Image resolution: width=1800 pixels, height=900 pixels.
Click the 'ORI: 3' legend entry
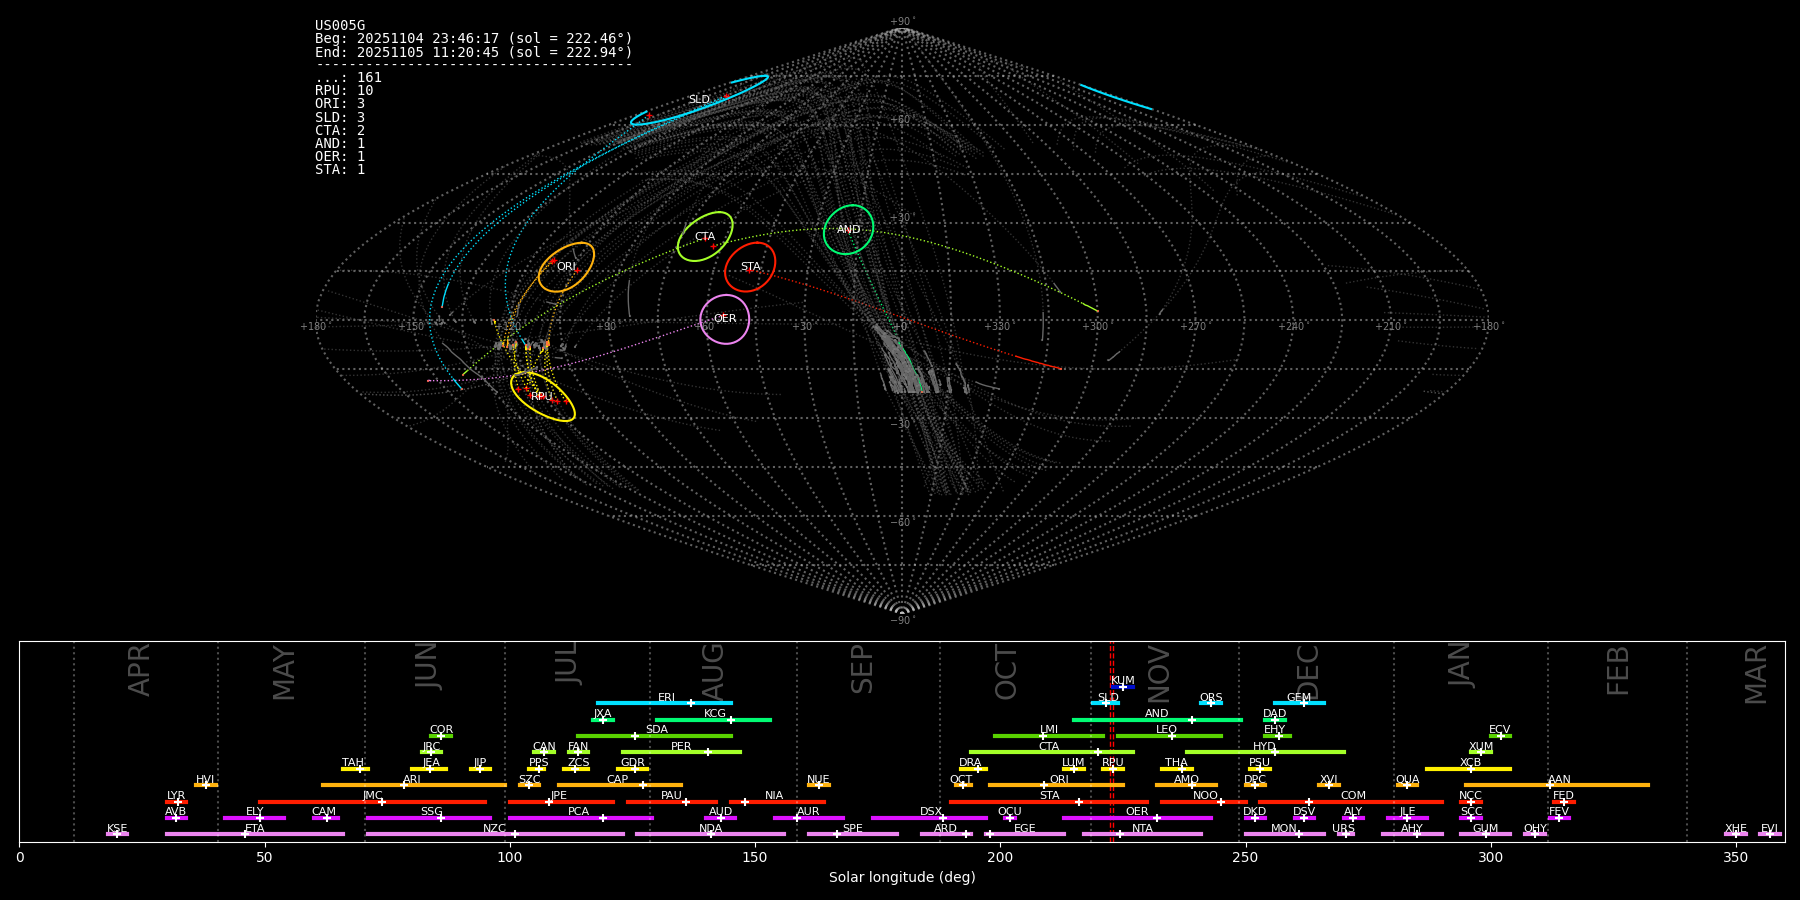pos(340,104)
